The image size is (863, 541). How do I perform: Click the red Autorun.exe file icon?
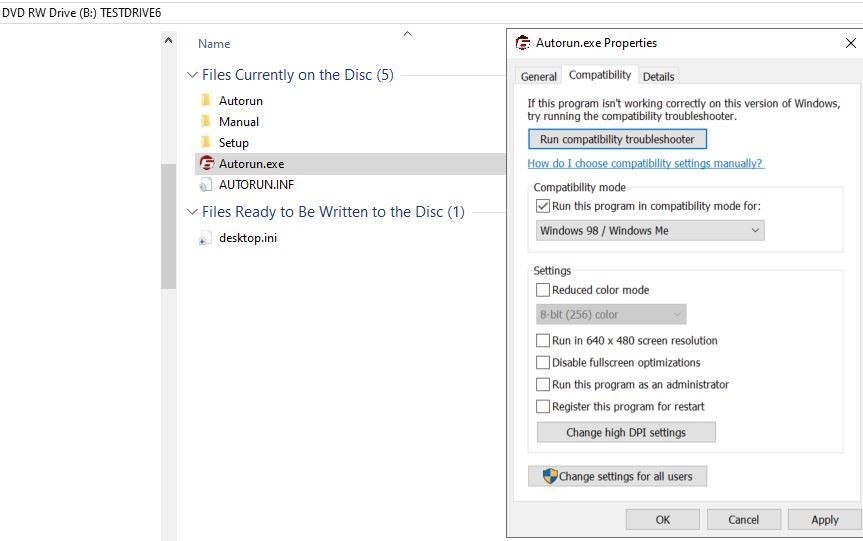tap(206, 163)
